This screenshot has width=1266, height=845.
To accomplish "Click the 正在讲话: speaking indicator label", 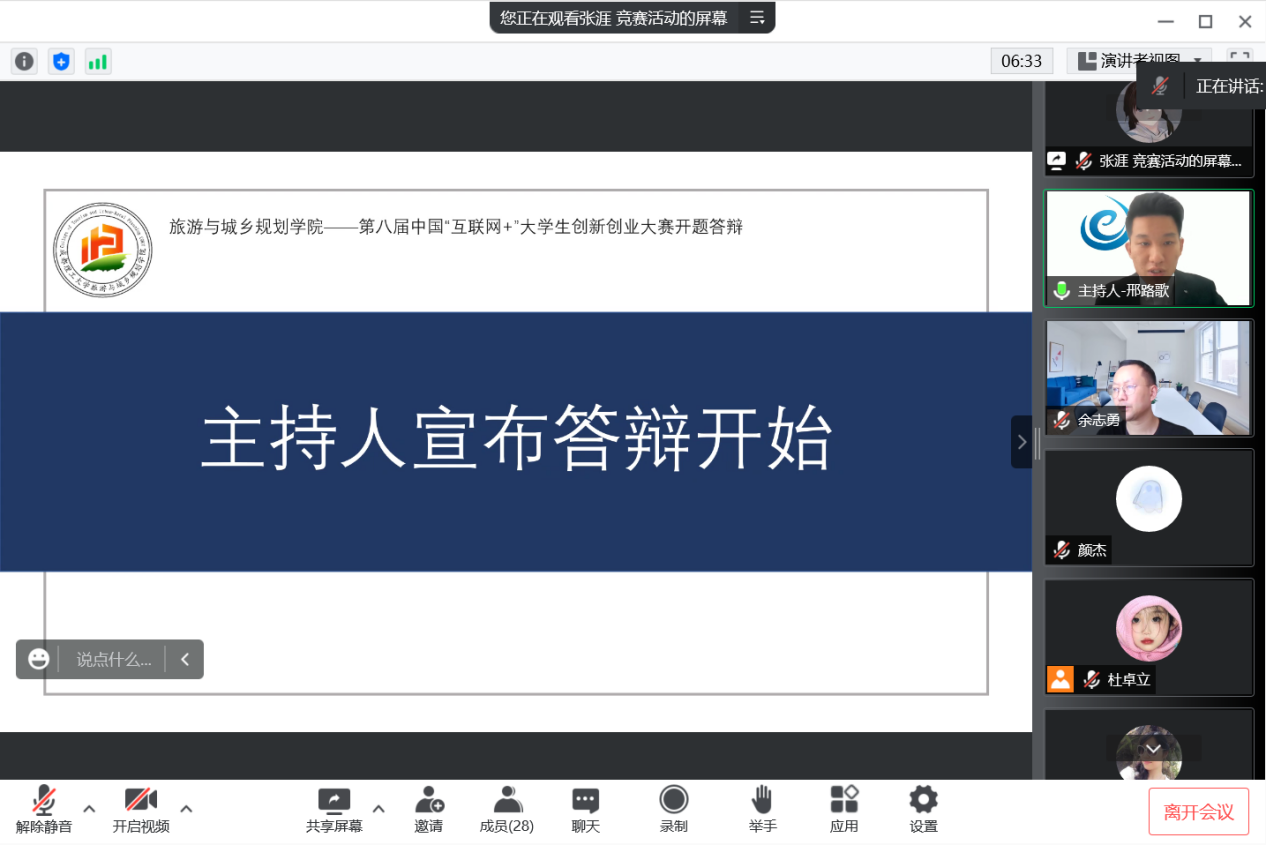I will click(x=1229, y=86).
